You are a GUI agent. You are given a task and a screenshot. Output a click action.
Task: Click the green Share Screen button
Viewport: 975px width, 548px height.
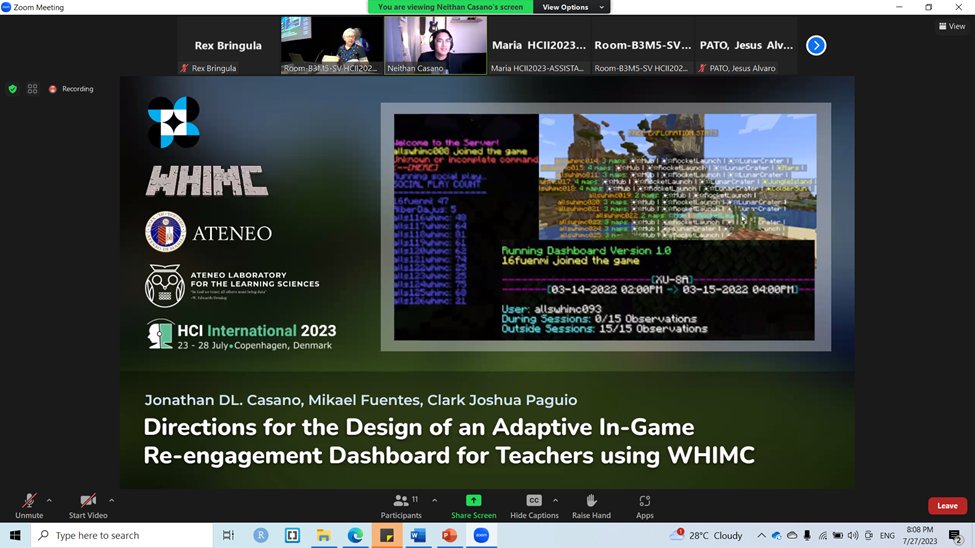[473, 506]
